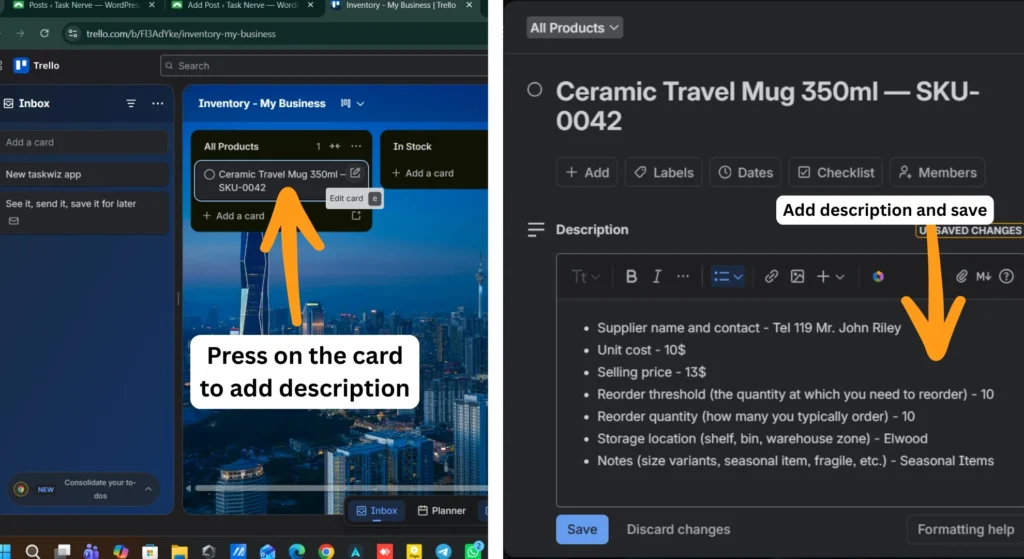Open 'See it, send it, save it for later' card
This screenshot has width=1024, height=559.
pyautogui.click(x=84, y=212)
